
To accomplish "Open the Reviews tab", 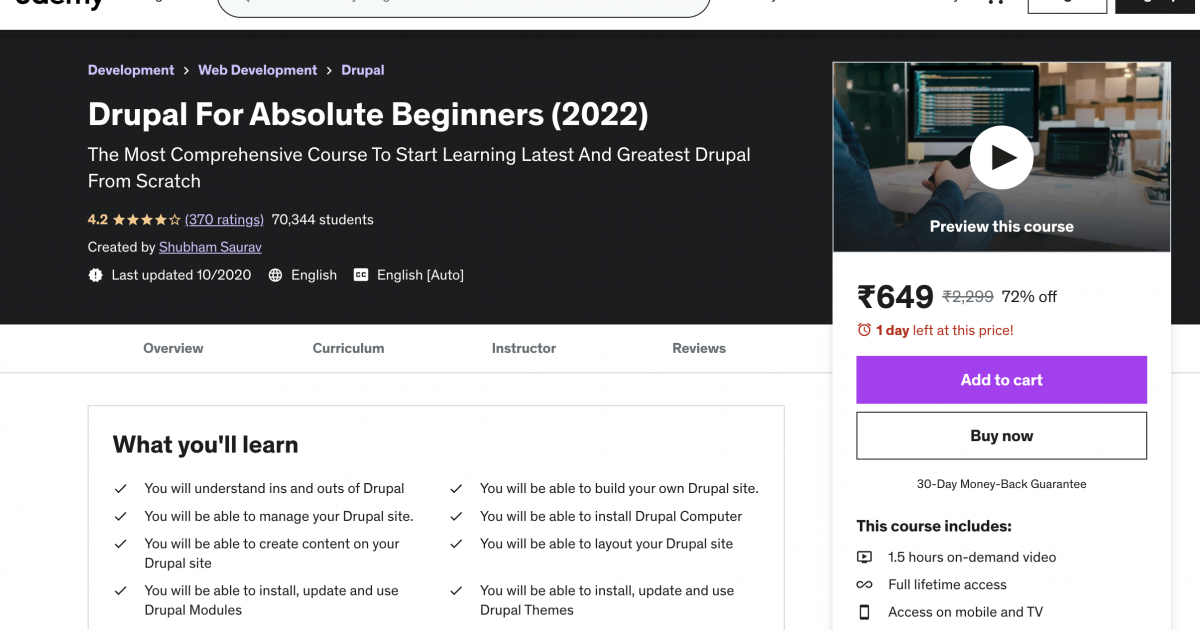I will pyautogui.click(x=698, y=348).
